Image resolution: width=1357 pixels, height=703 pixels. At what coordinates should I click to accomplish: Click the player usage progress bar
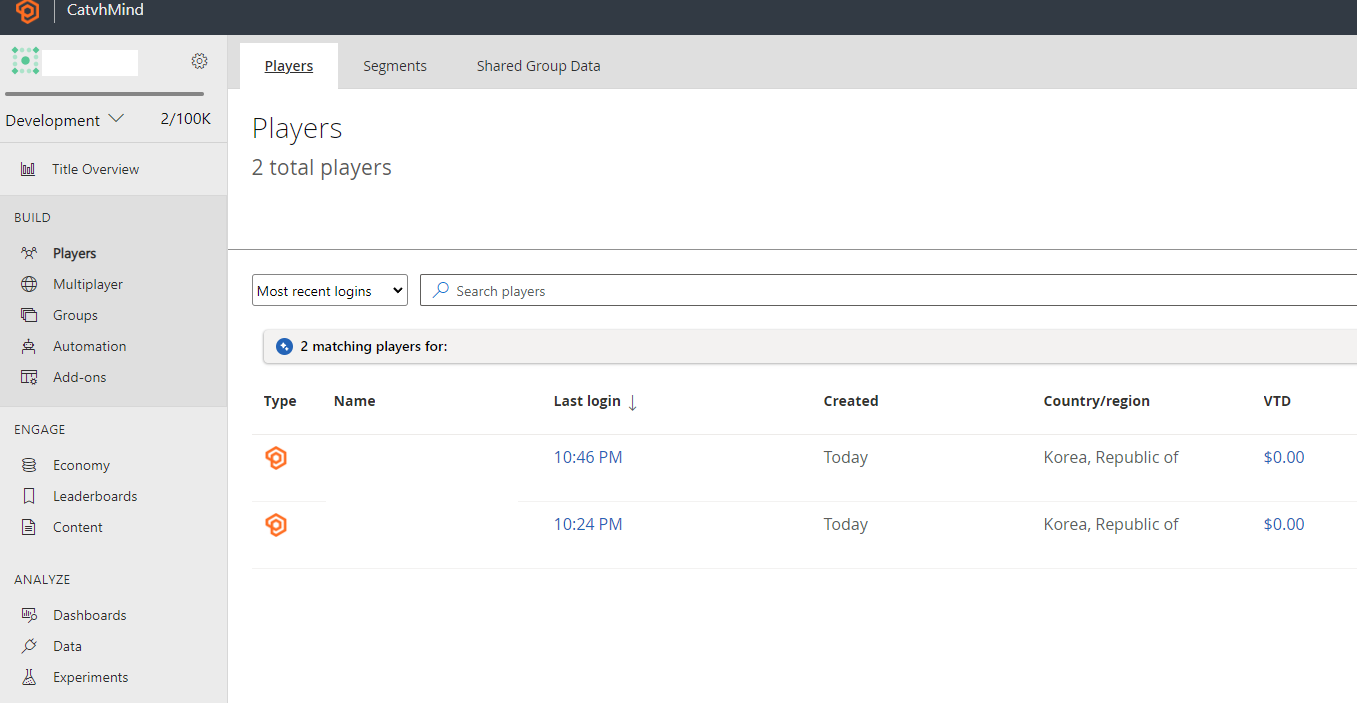point(104,94)
